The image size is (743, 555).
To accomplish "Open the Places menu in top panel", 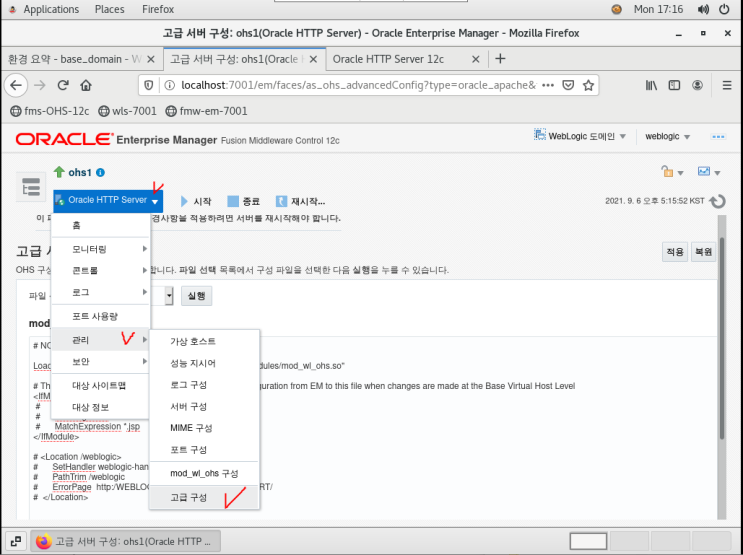I will coord(109,9).
